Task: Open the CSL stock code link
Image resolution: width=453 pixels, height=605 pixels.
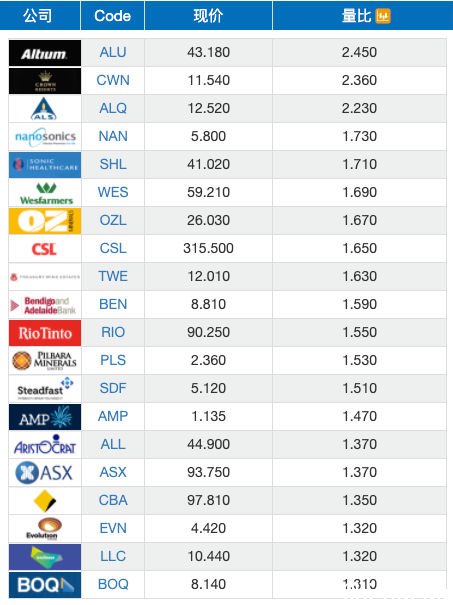Action: 113,248
